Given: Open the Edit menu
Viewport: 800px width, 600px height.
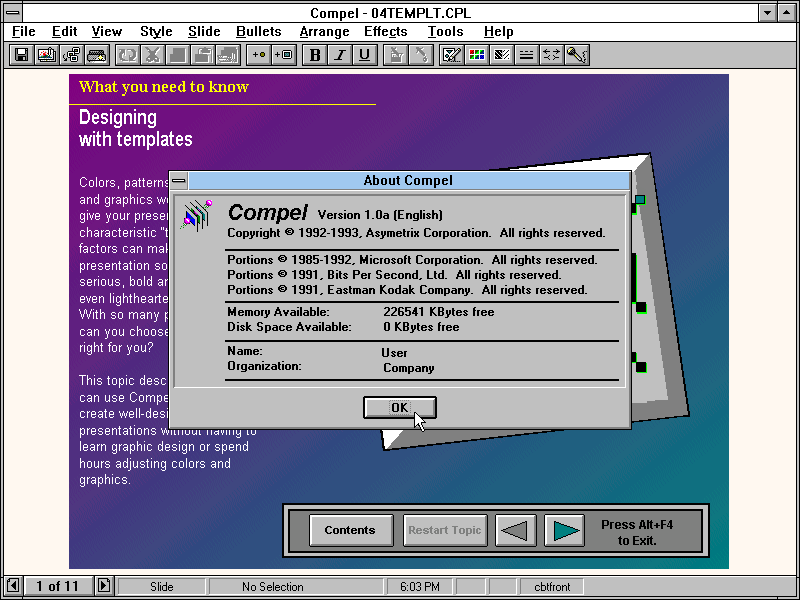Looking at the screenshot, I should pos(64,32).
